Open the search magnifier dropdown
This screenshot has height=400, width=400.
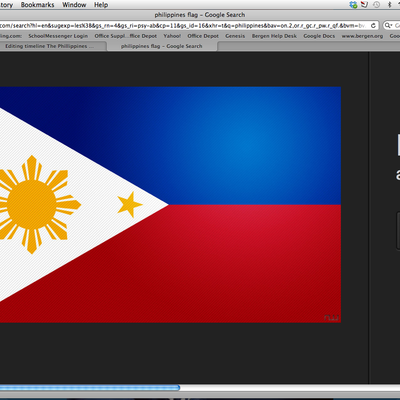point(388,25)
